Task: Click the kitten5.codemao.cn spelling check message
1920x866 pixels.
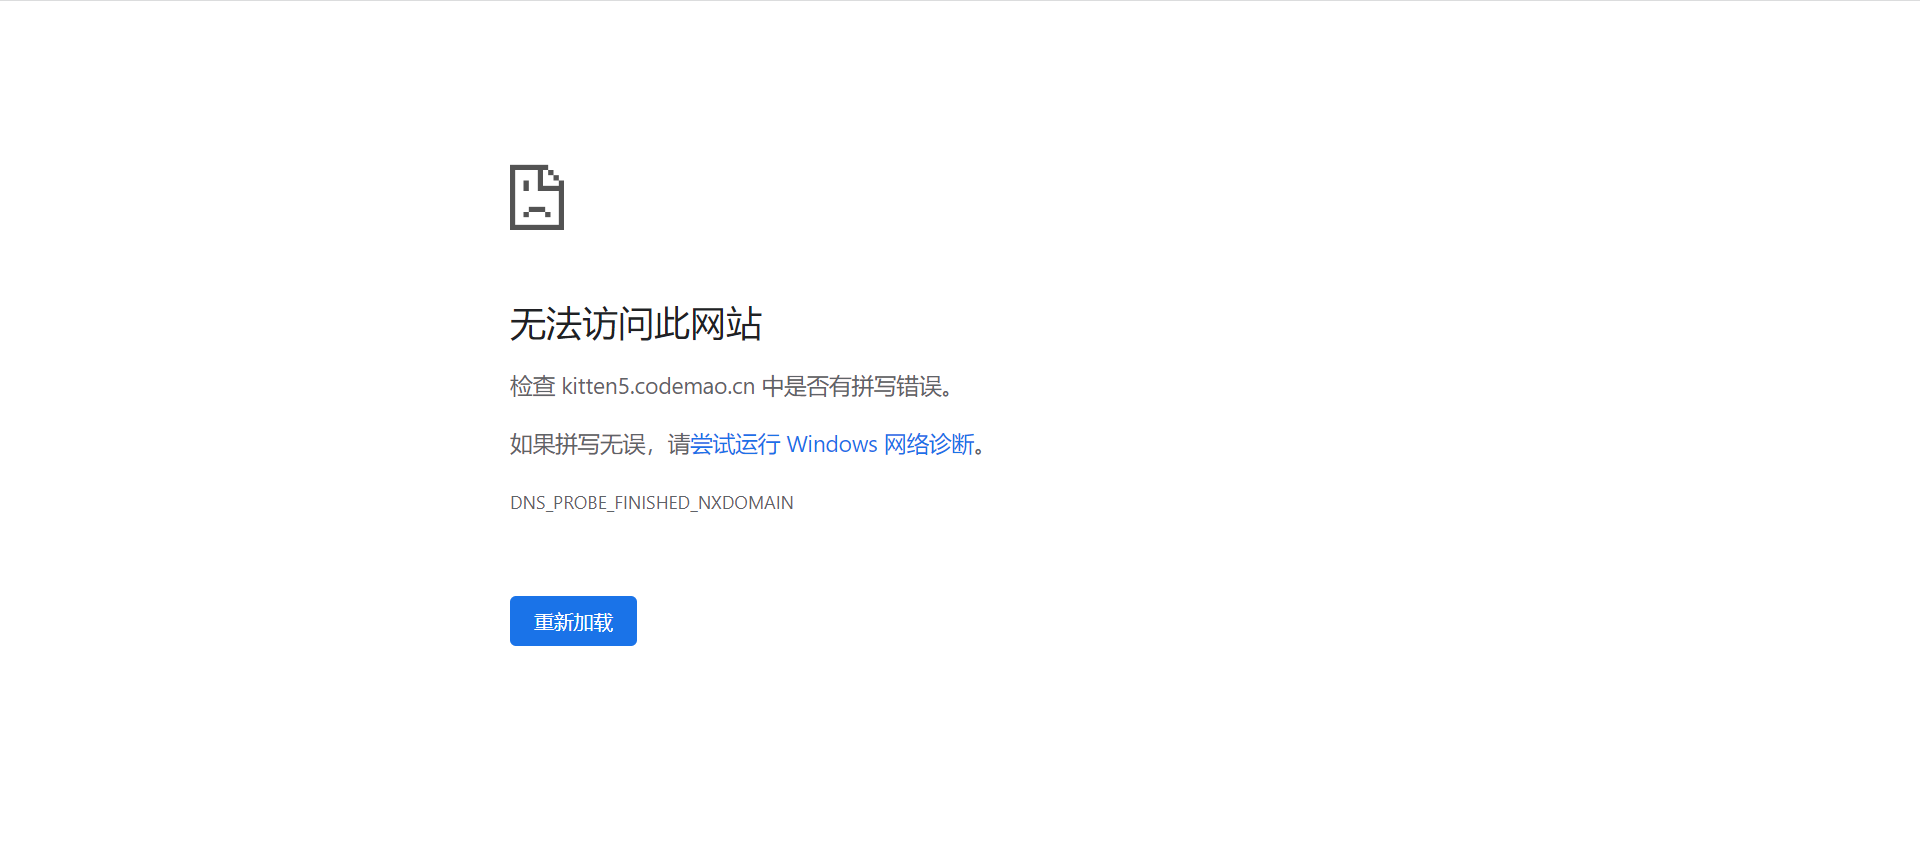Action: [x=732, y=386]
